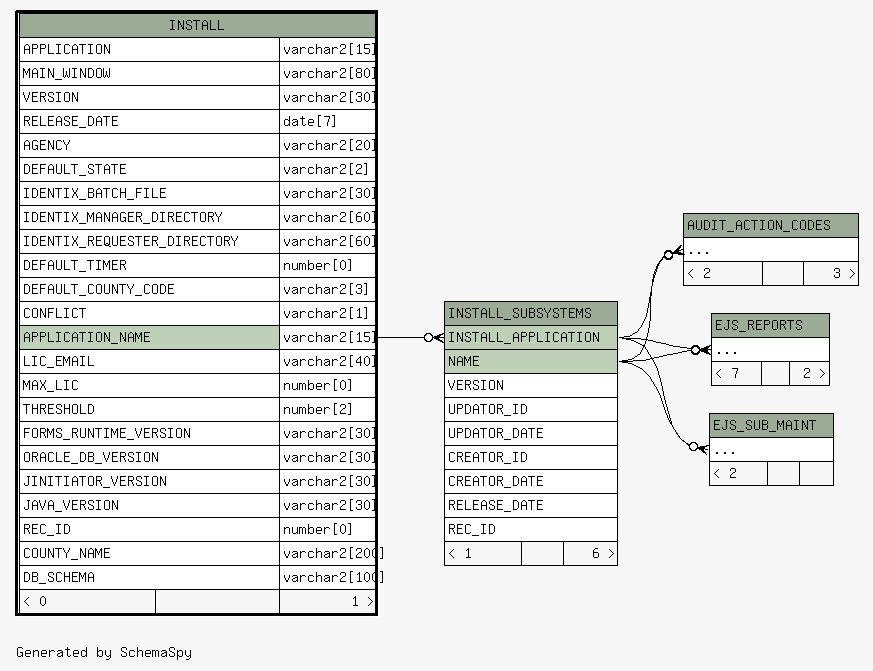Viewport: 873px width, 671px height.
Task: Select the NAME column in INSTALL_SUBSYSTEMS
Action: (530, 361)
